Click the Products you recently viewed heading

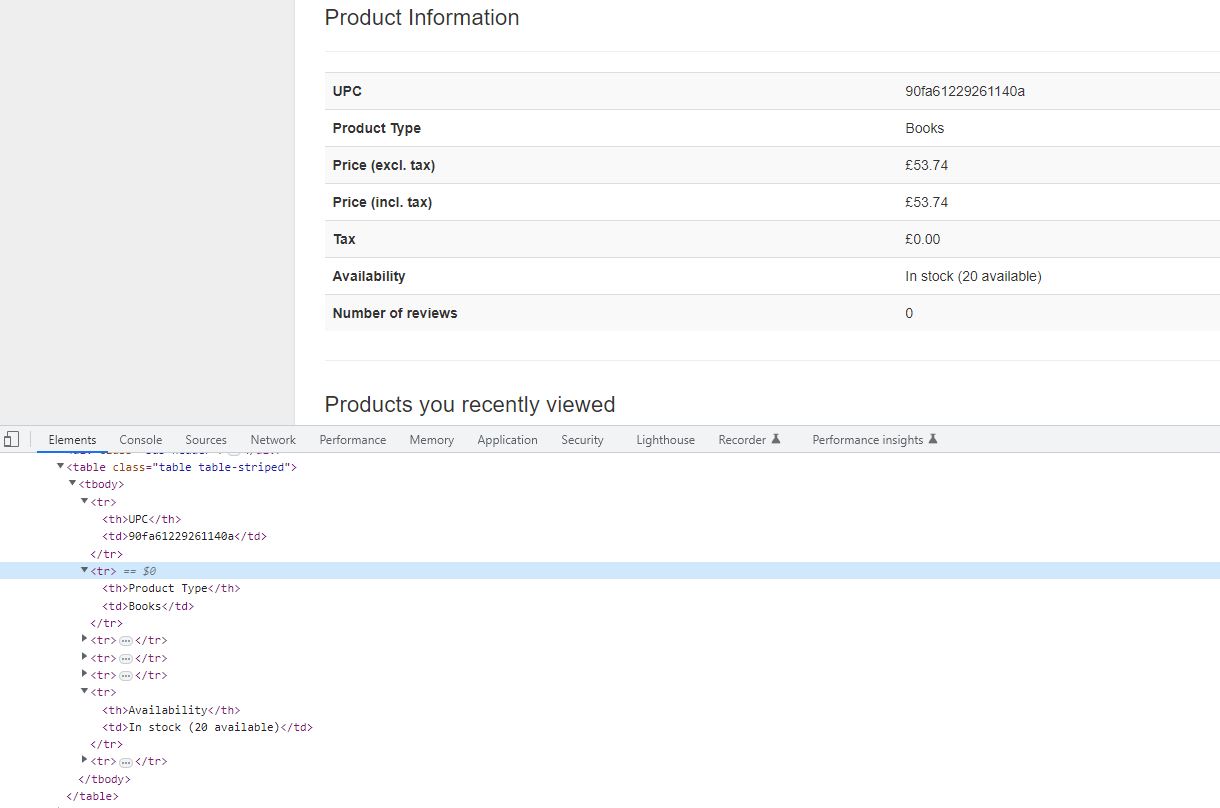(470, 405)
